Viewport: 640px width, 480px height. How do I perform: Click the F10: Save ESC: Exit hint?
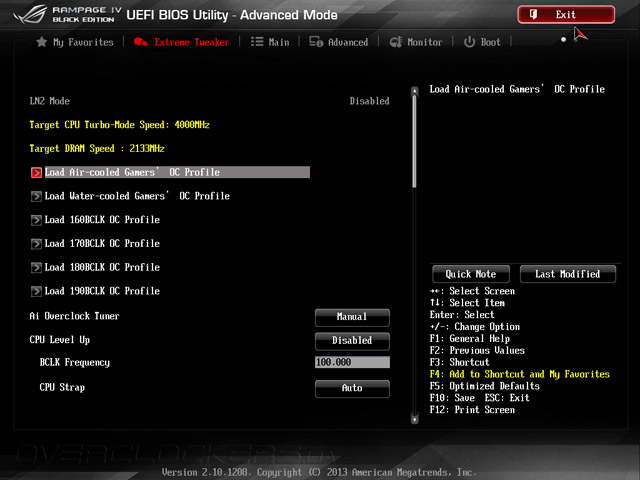click(479, 398)
